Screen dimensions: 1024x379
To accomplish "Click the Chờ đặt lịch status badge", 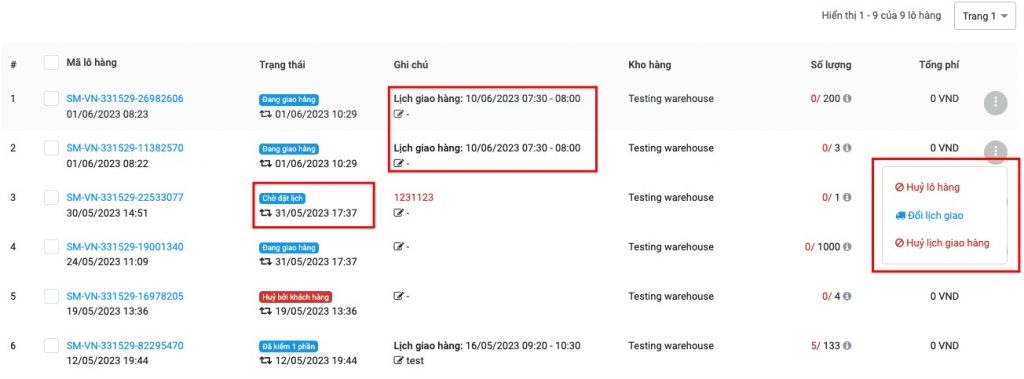I will (x=282, y=199).
